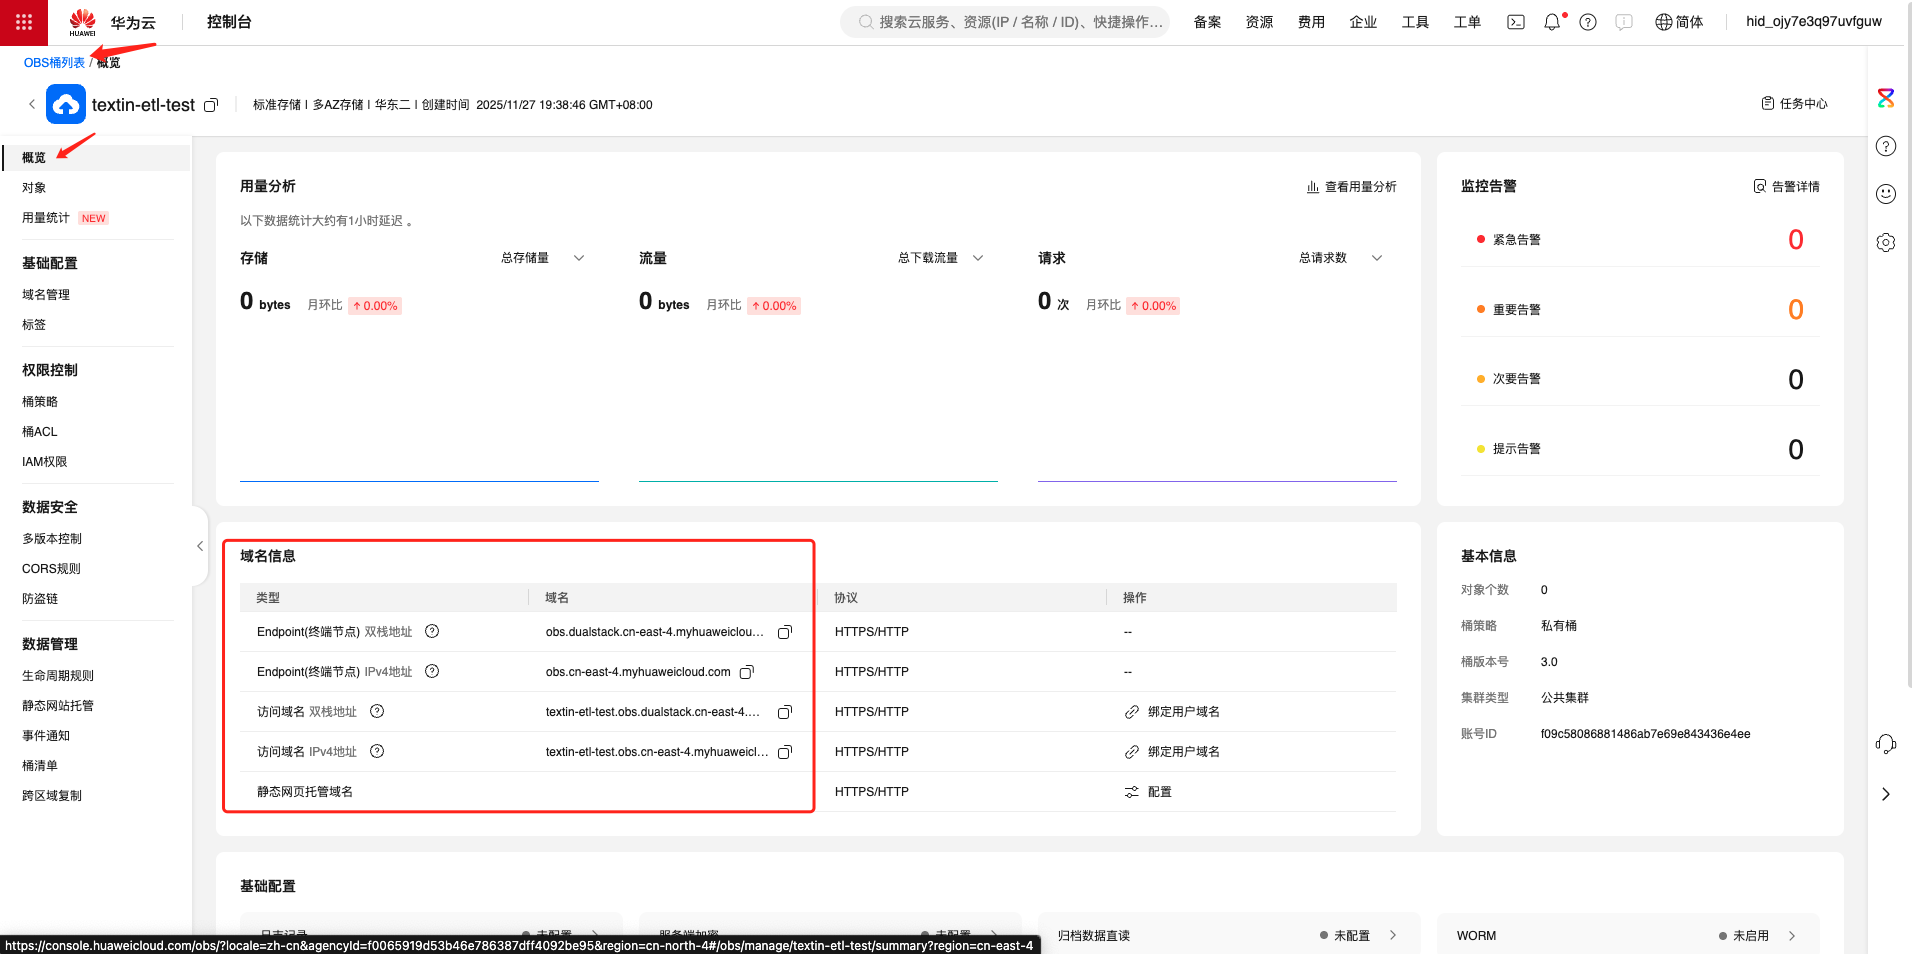Open the customer service headset icon
The image size is (1912, 954).
click(1885, 743)
